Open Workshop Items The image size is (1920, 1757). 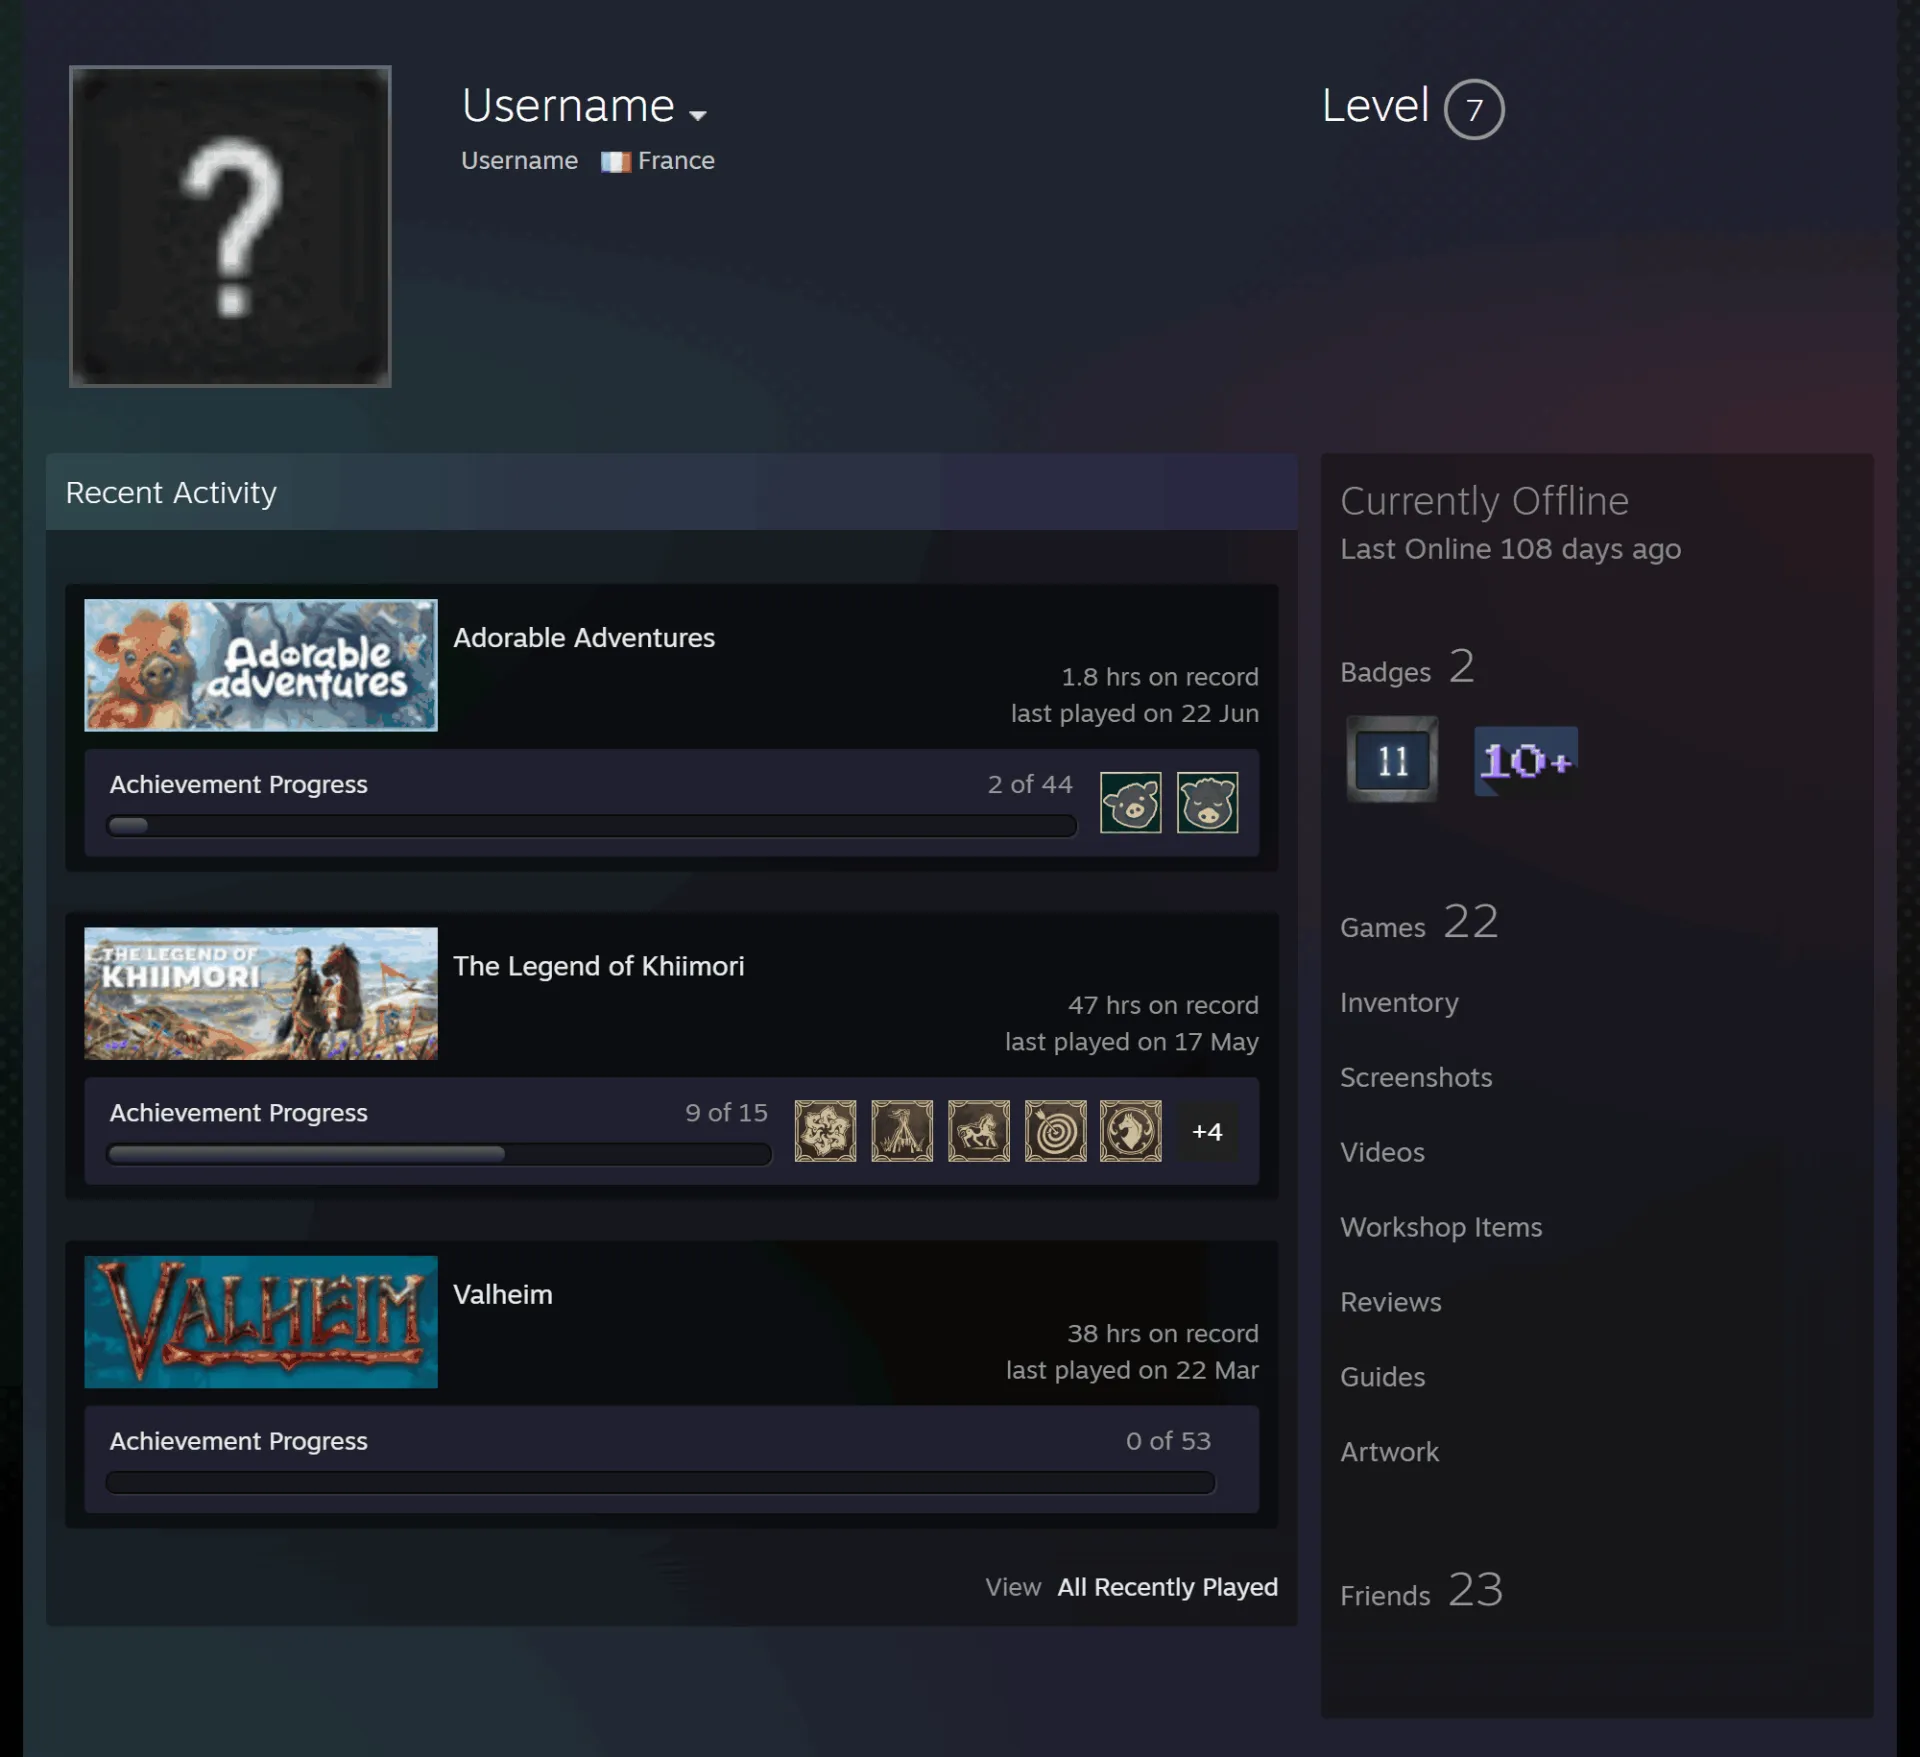coord(1441,1227)
